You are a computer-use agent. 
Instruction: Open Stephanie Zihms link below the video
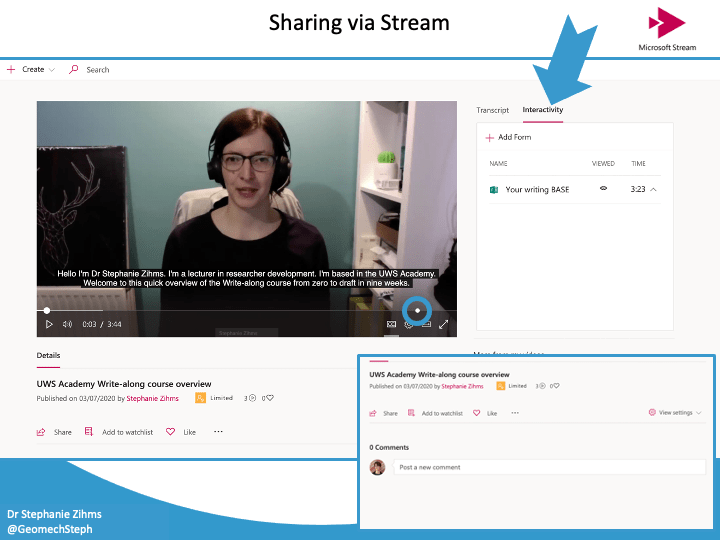click(x=152, y=398)
